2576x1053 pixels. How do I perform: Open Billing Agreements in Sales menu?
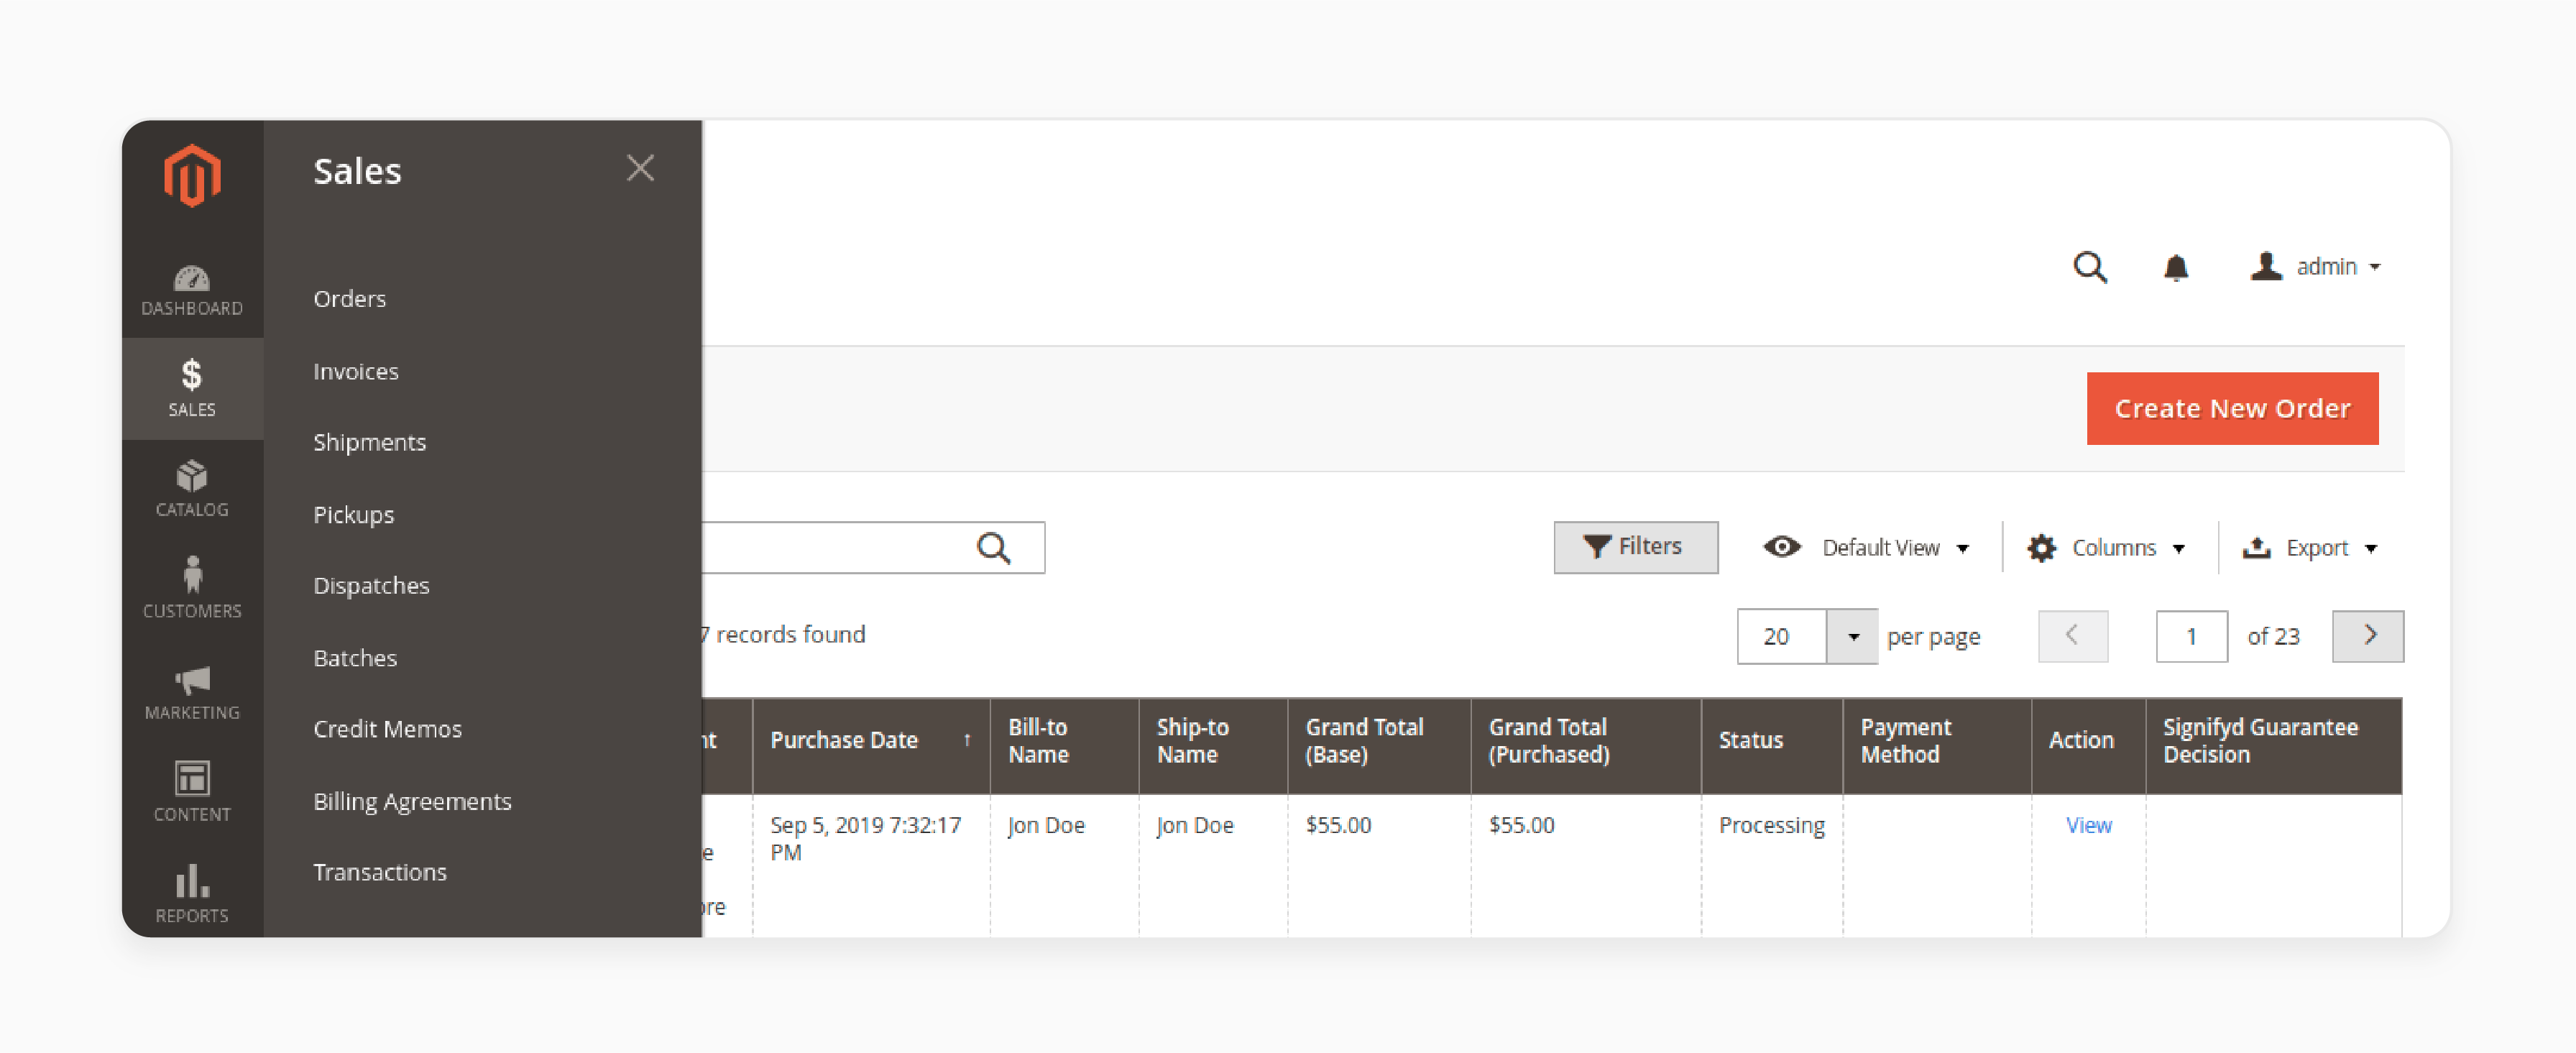pos(412,801)
